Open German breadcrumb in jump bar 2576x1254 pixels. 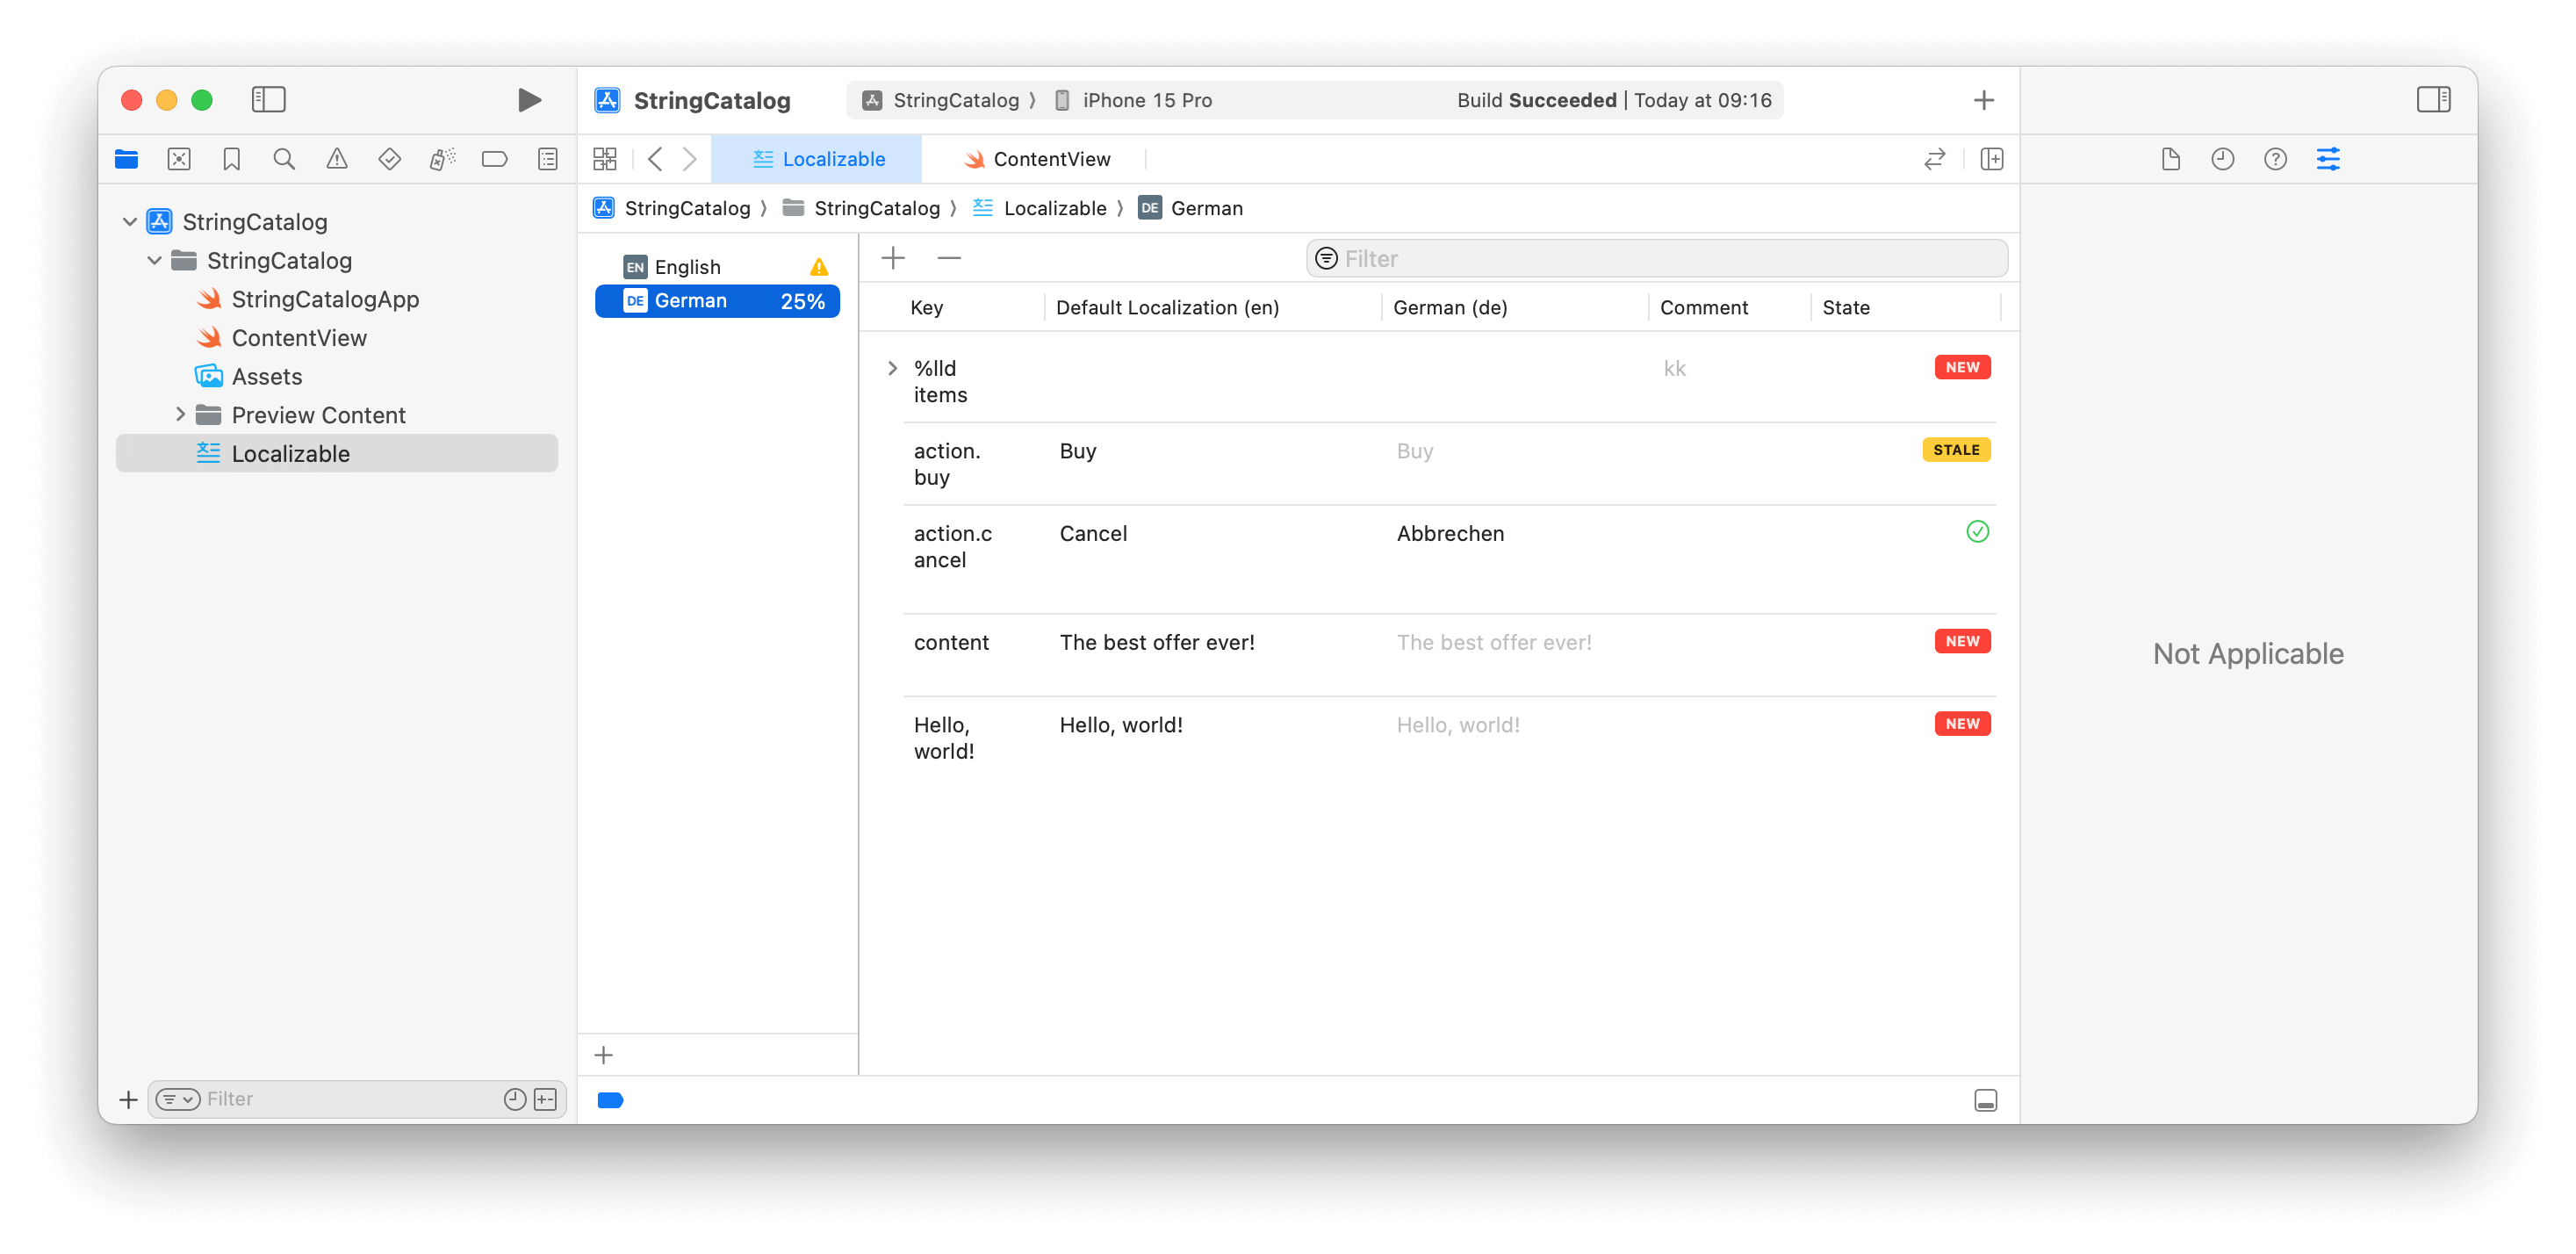click(1191, 208)
